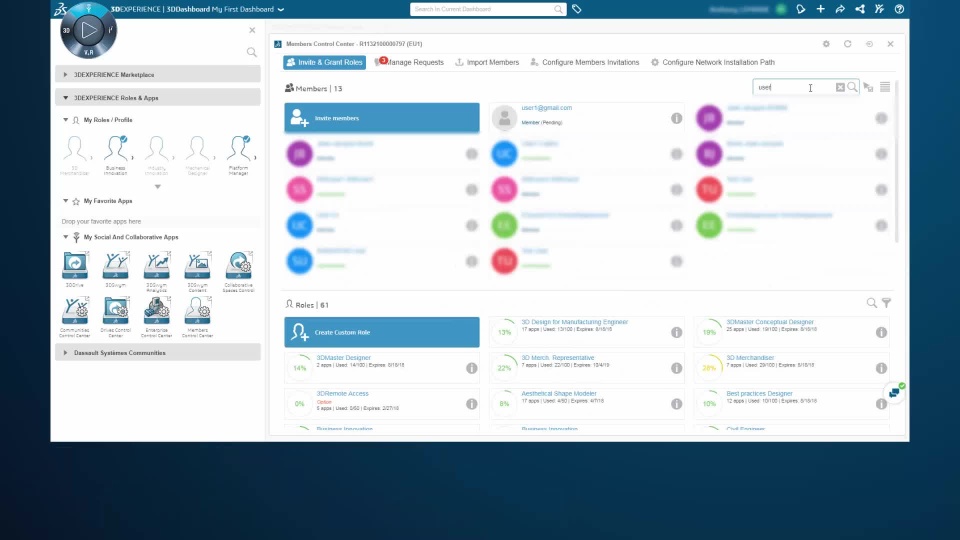Collapse My Favorite Apps section

(66, 201)
